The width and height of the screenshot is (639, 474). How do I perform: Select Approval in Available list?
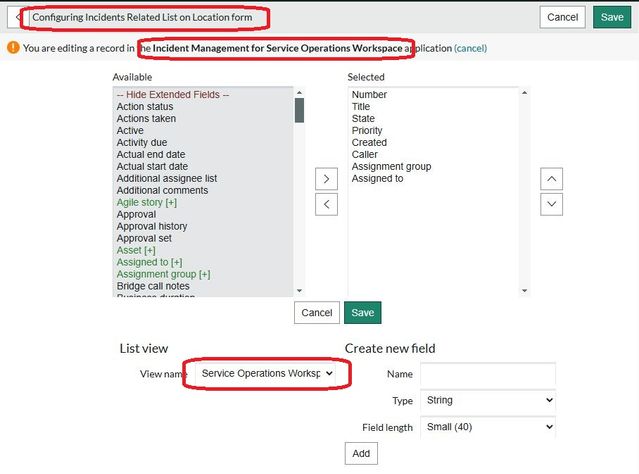coord(136,214)
